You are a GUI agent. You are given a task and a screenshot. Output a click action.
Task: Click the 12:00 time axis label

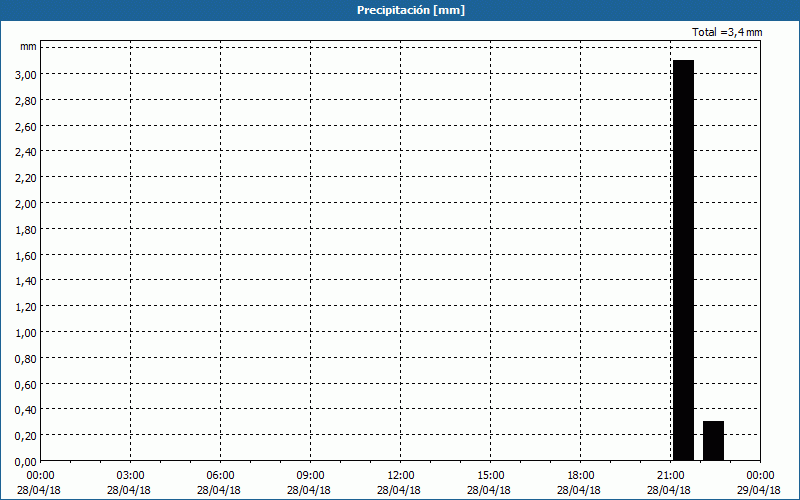click(400, 475)
